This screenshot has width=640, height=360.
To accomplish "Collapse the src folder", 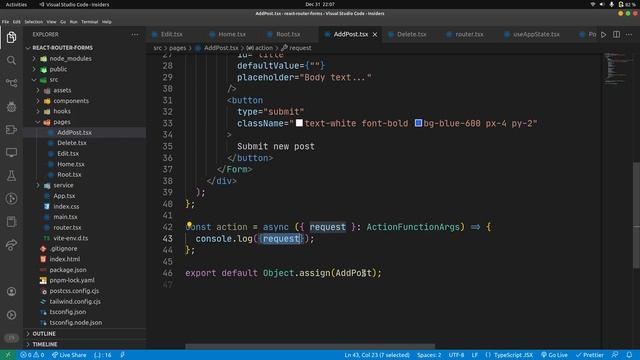I will click(34, 80).
